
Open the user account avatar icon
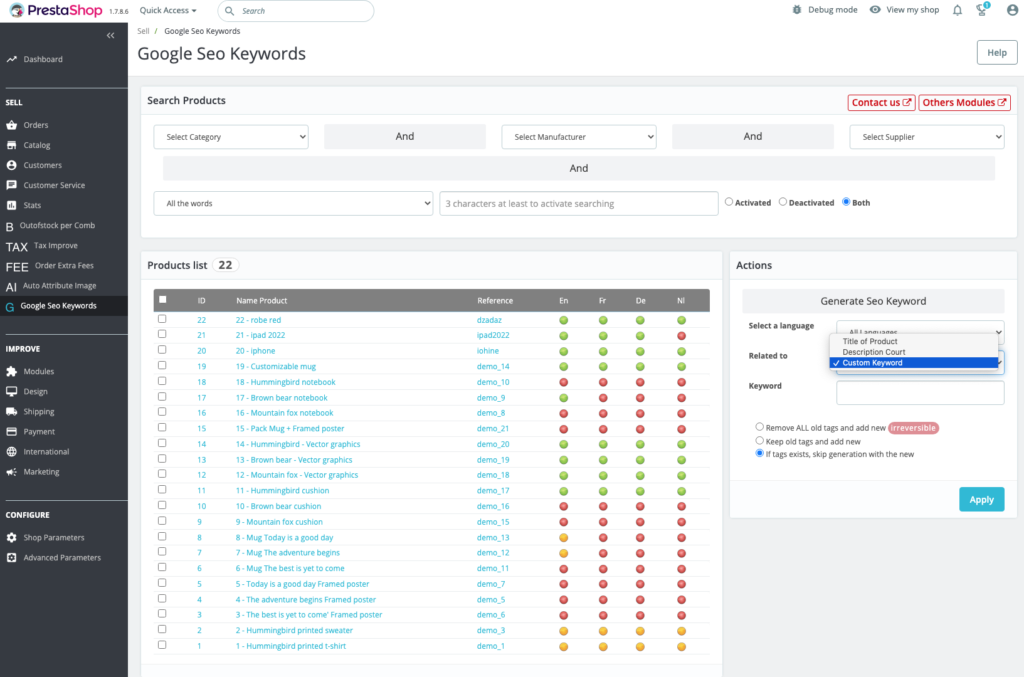(1012, 10)
